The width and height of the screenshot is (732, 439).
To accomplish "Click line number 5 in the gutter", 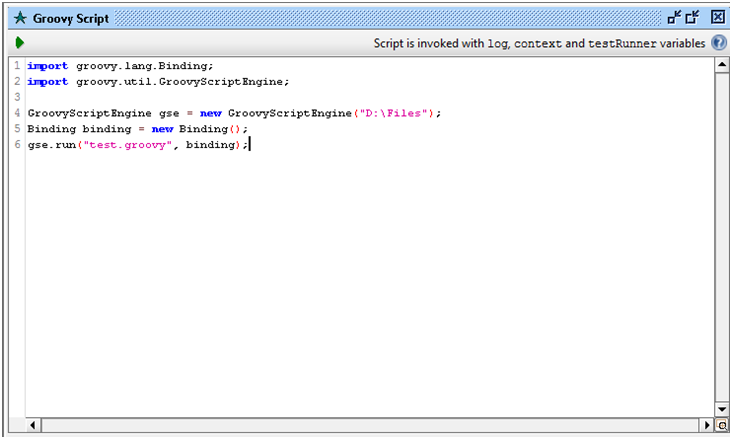I will tap(17, 129).
